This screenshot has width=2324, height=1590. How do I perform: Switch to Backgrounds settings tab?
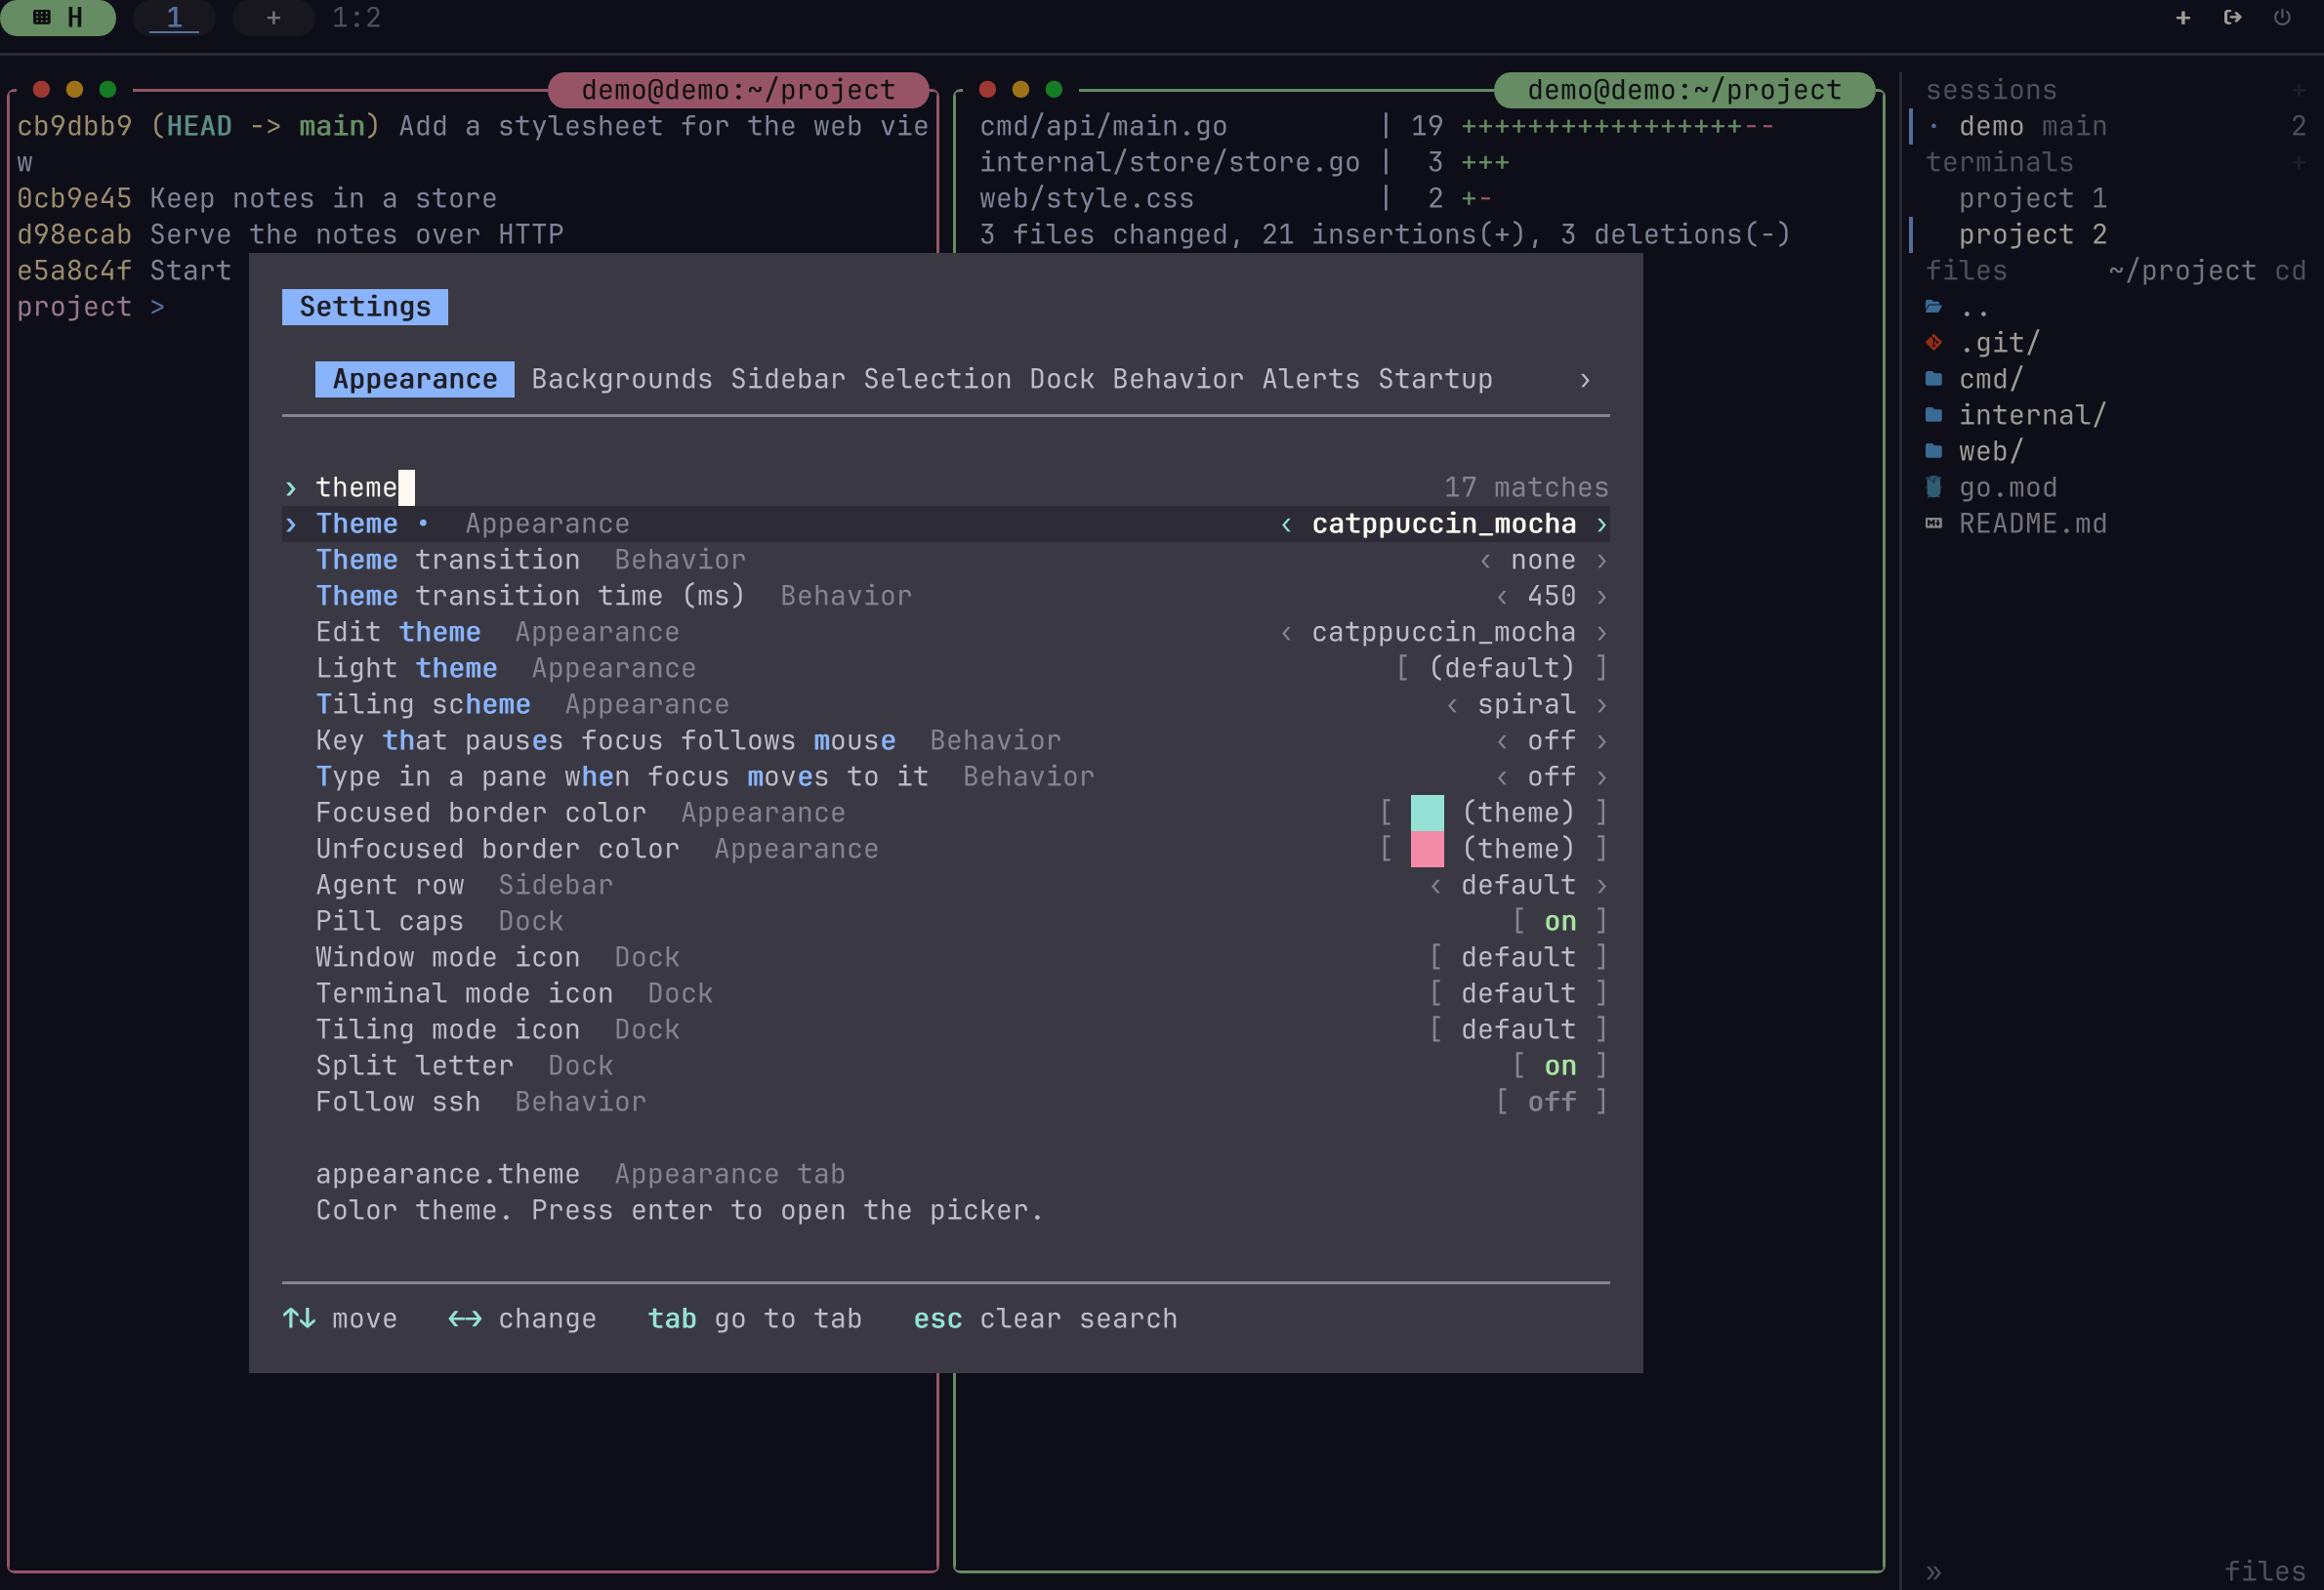pyautogui.click(x=621, y=379)
